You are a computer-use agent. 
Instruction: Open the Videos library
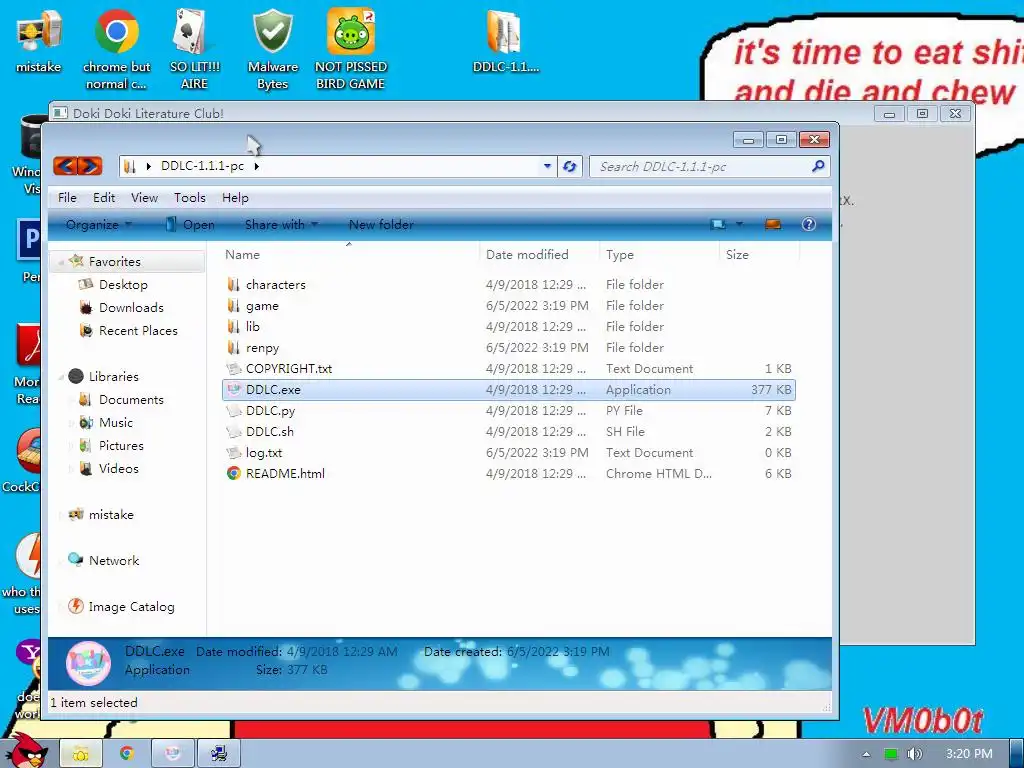click(109, 468)
